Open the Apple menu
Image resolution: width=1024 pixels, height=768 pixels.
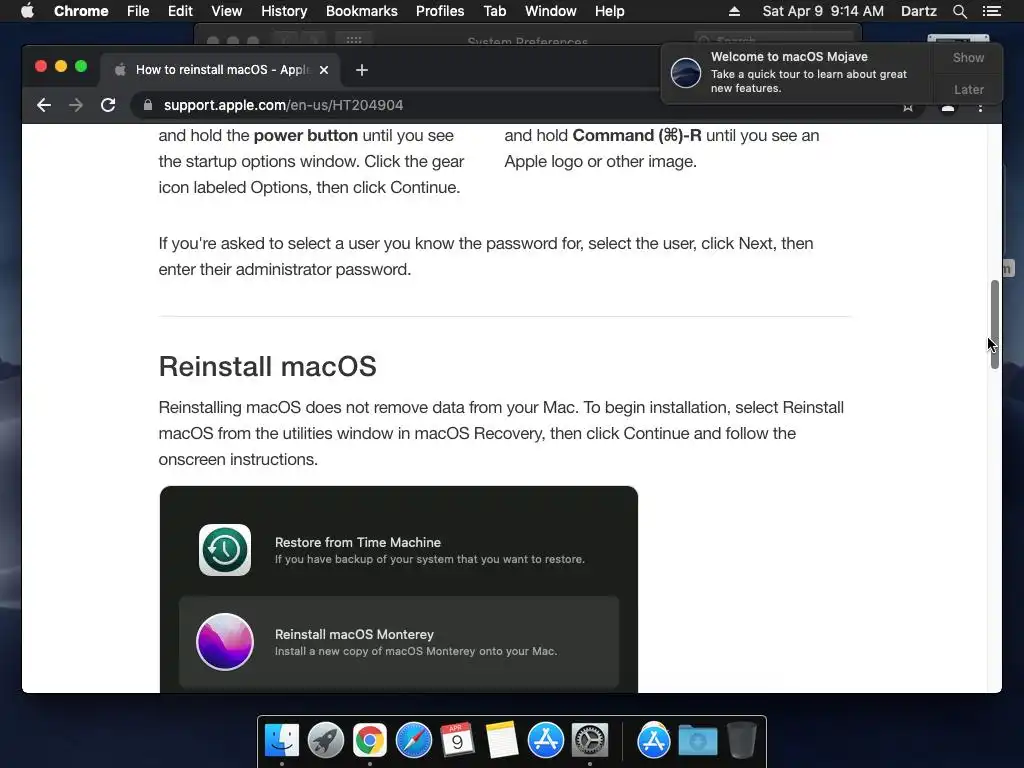[x=27, y=11]
